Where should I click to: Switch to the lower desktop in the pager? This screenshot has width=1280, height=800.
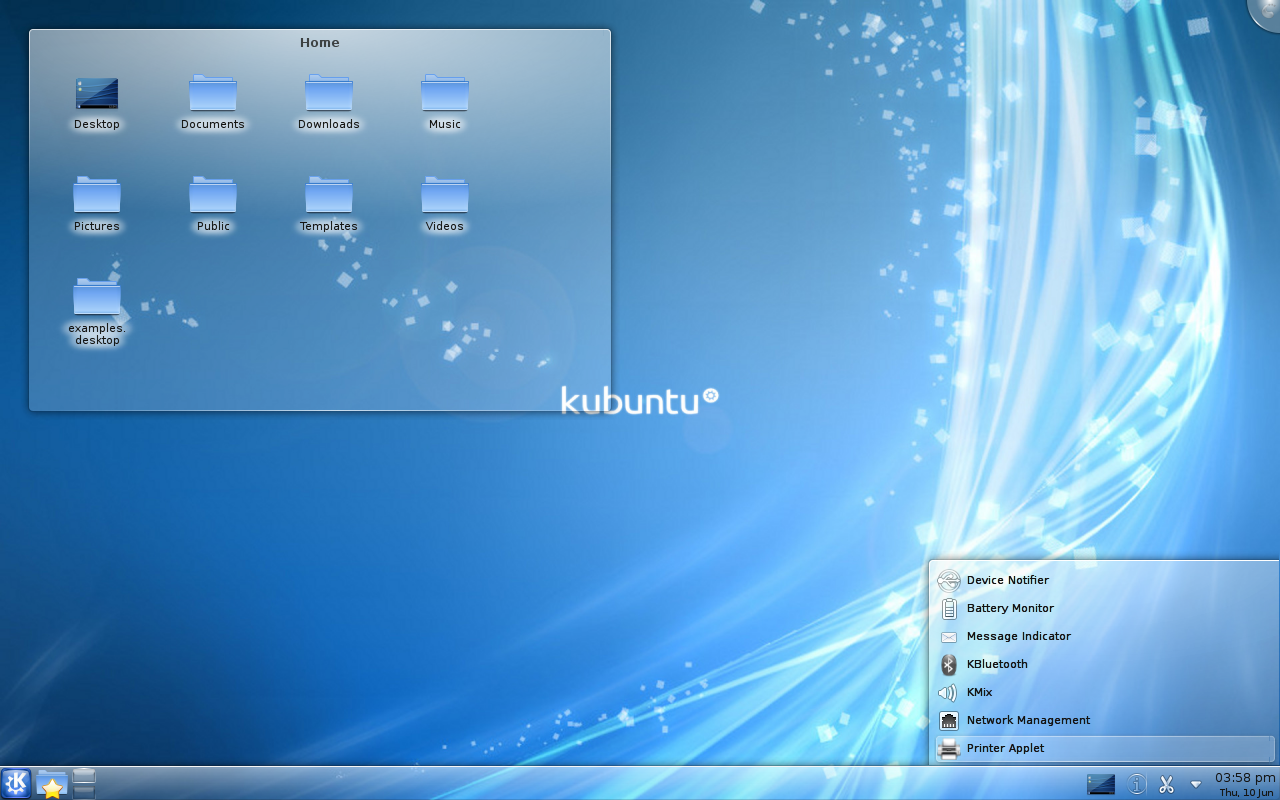click(84, 792)
